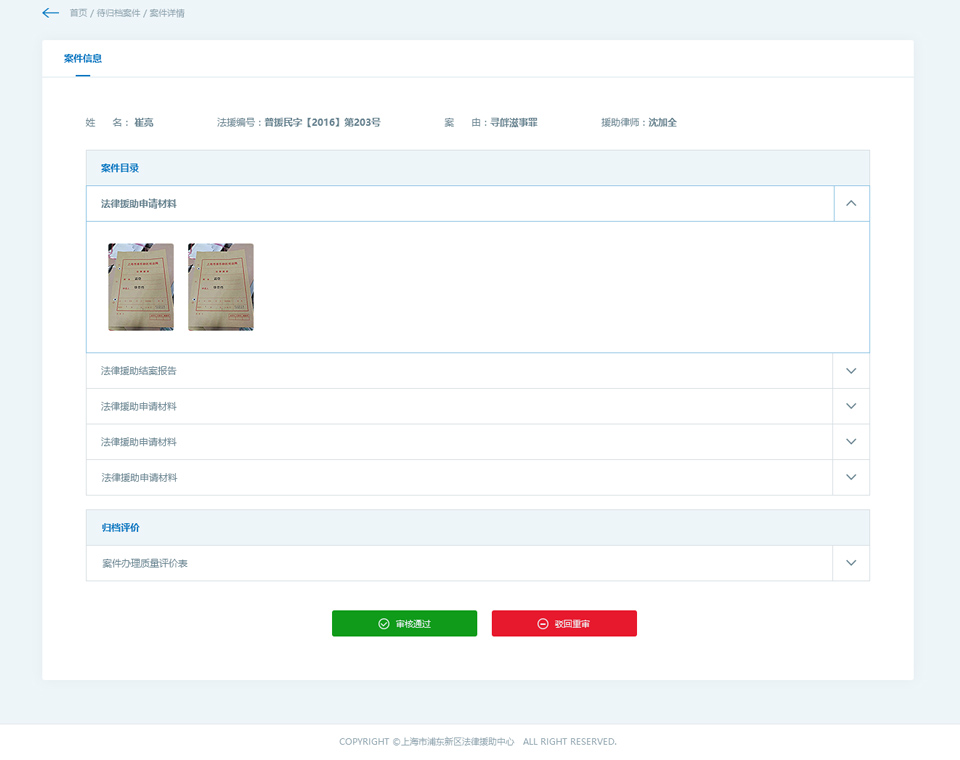Screen dimensions: 960x760
Task: Click the back arrow icon
Action: [x=51, y=13]
